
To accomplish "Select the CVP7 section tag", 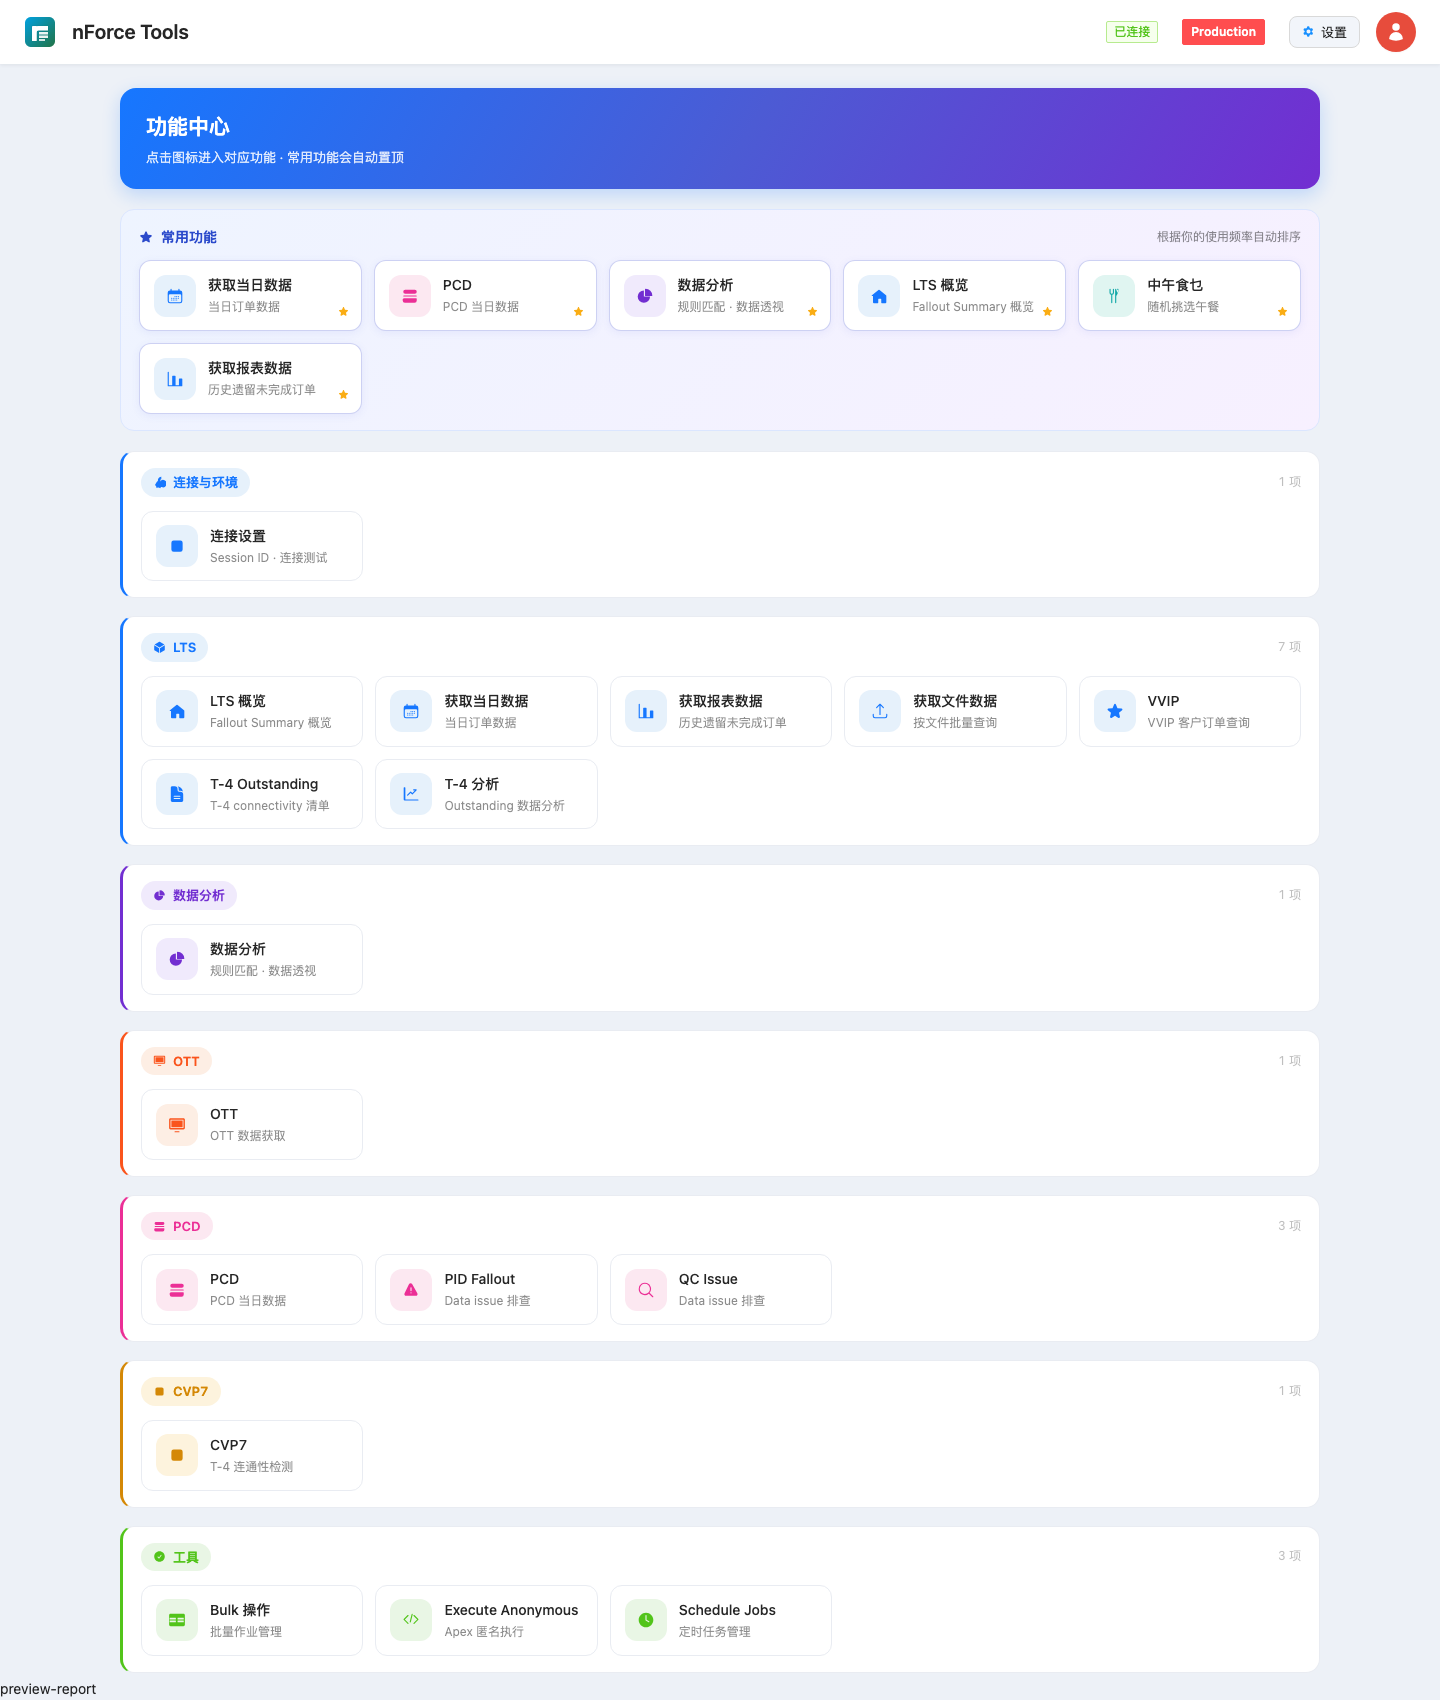I will [x=181, y=1391].
